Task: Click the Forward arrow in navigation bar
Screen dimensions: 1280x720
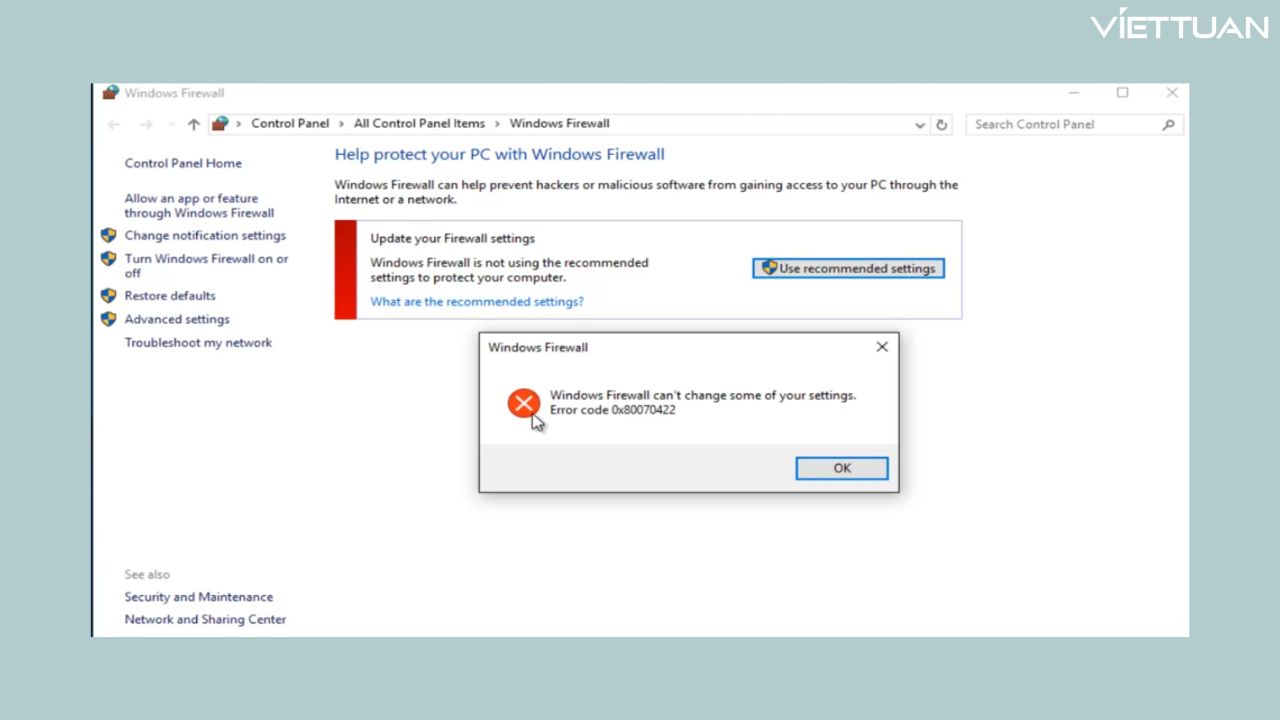Action: pyautogui.click(x=146, y=125)
